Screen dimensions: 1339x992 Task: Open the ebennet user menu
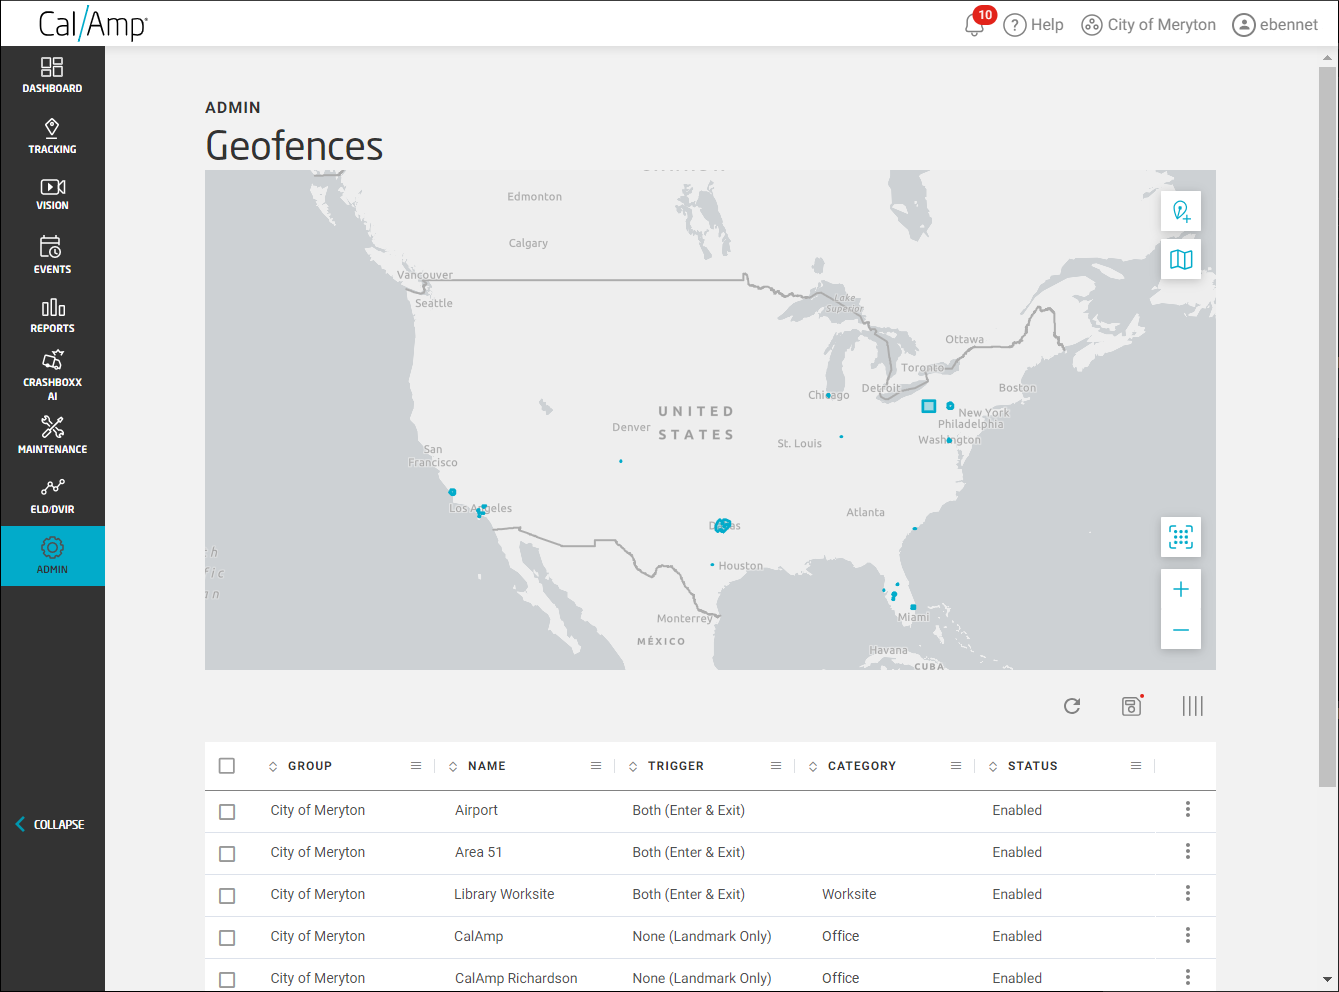(x=1276, y=25)
